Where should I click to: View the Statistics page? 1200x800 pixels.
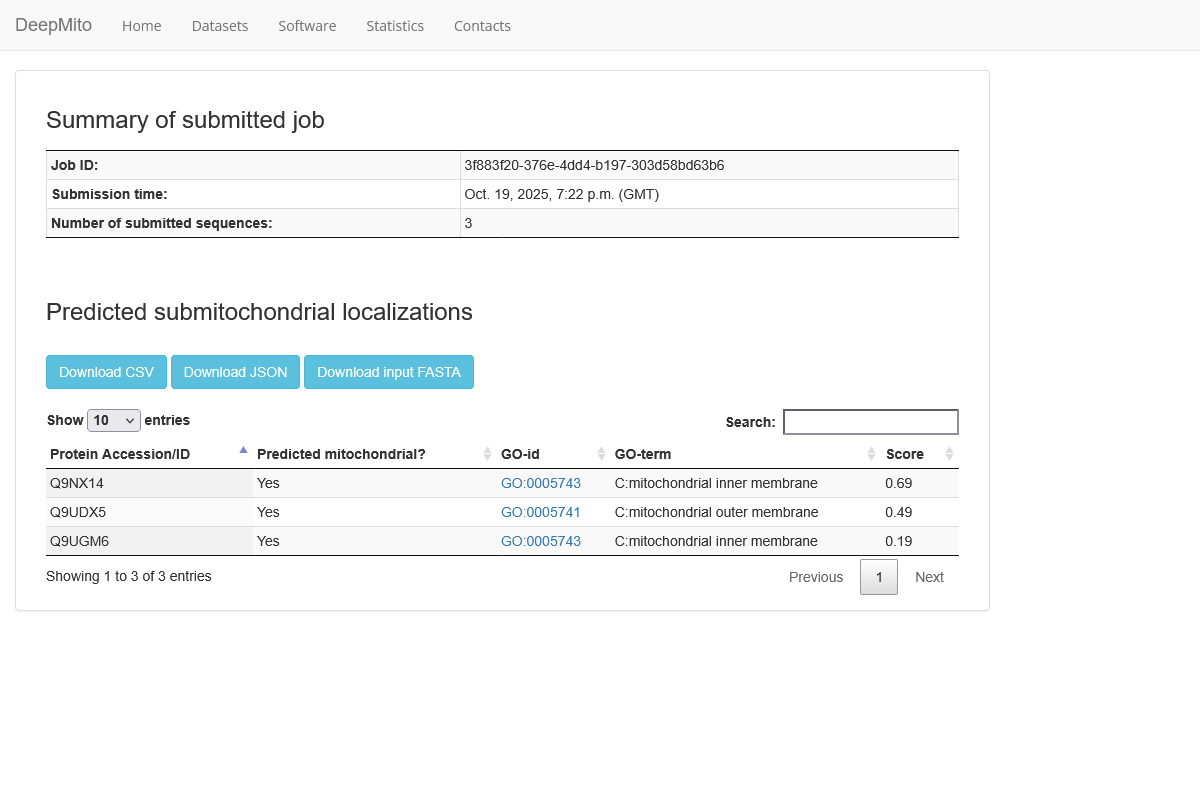(395, 26)
